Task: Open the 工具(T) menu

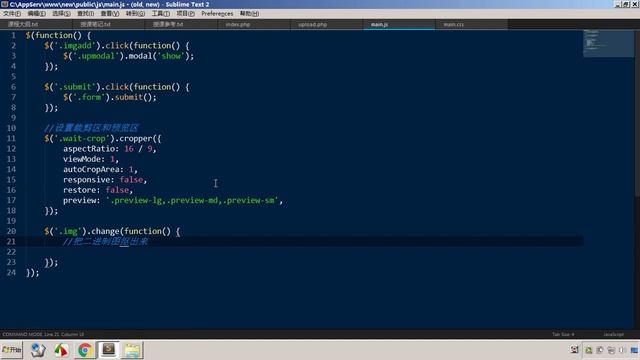Action: tap(160, 13)
